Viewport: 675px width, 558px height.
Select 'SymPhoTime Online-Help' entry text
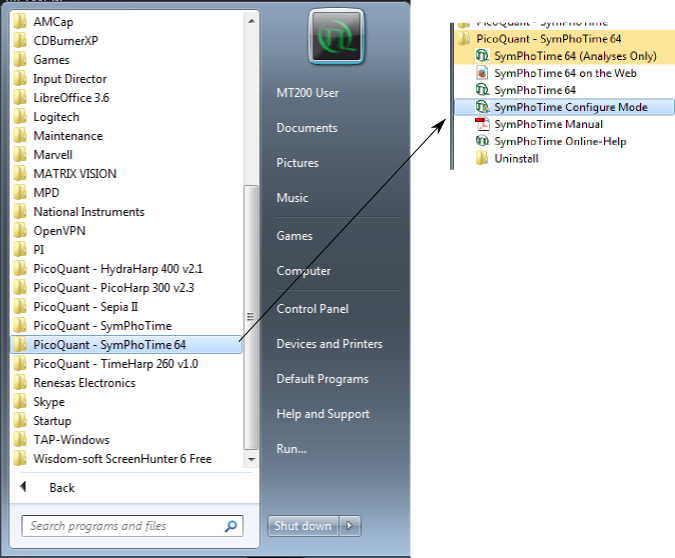click(560, 141)
